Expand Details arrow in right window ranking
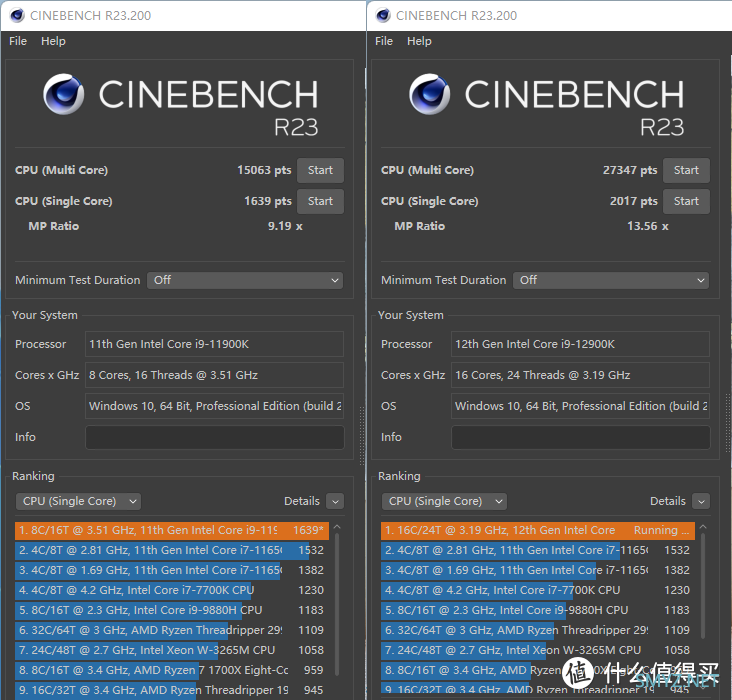 point(701,501)
